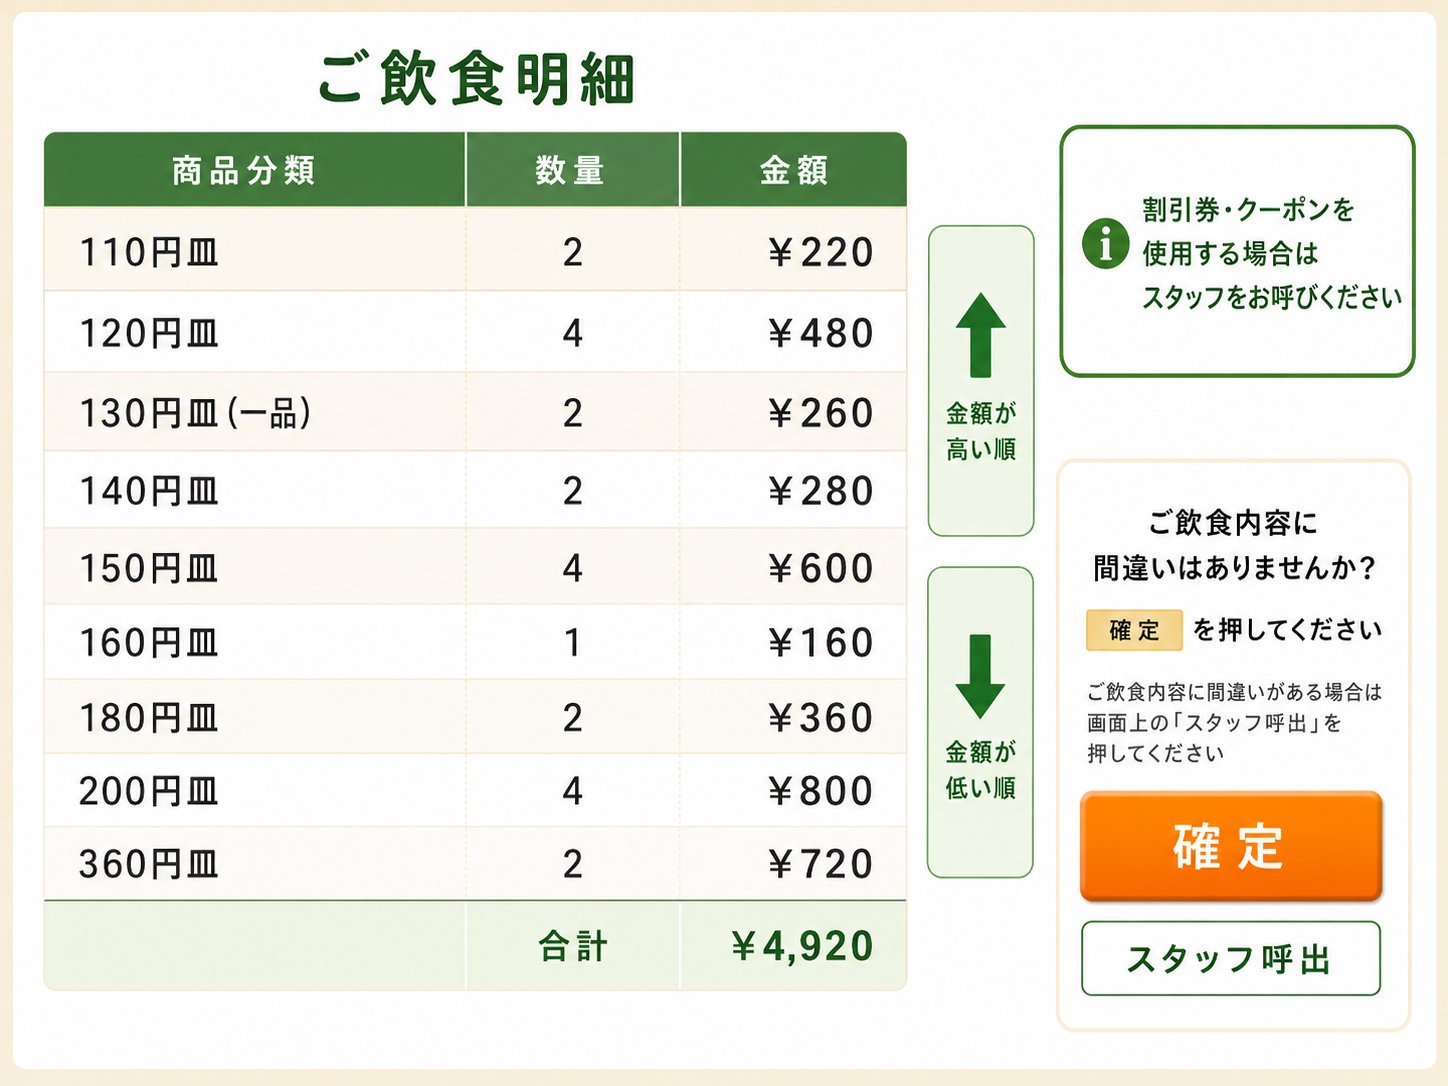Click the ¥4,920 total amount
This screenshot has width=1448, height=1086.
coord(802,946)
